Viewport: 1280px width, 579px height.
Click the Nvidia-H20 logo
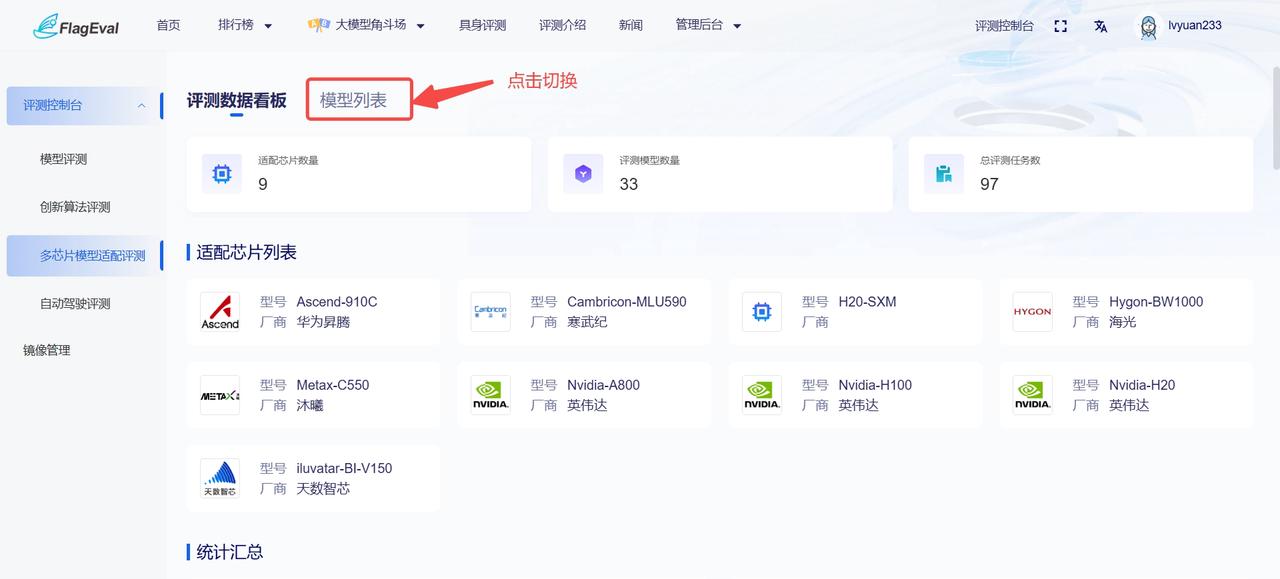coord(1033,395)
